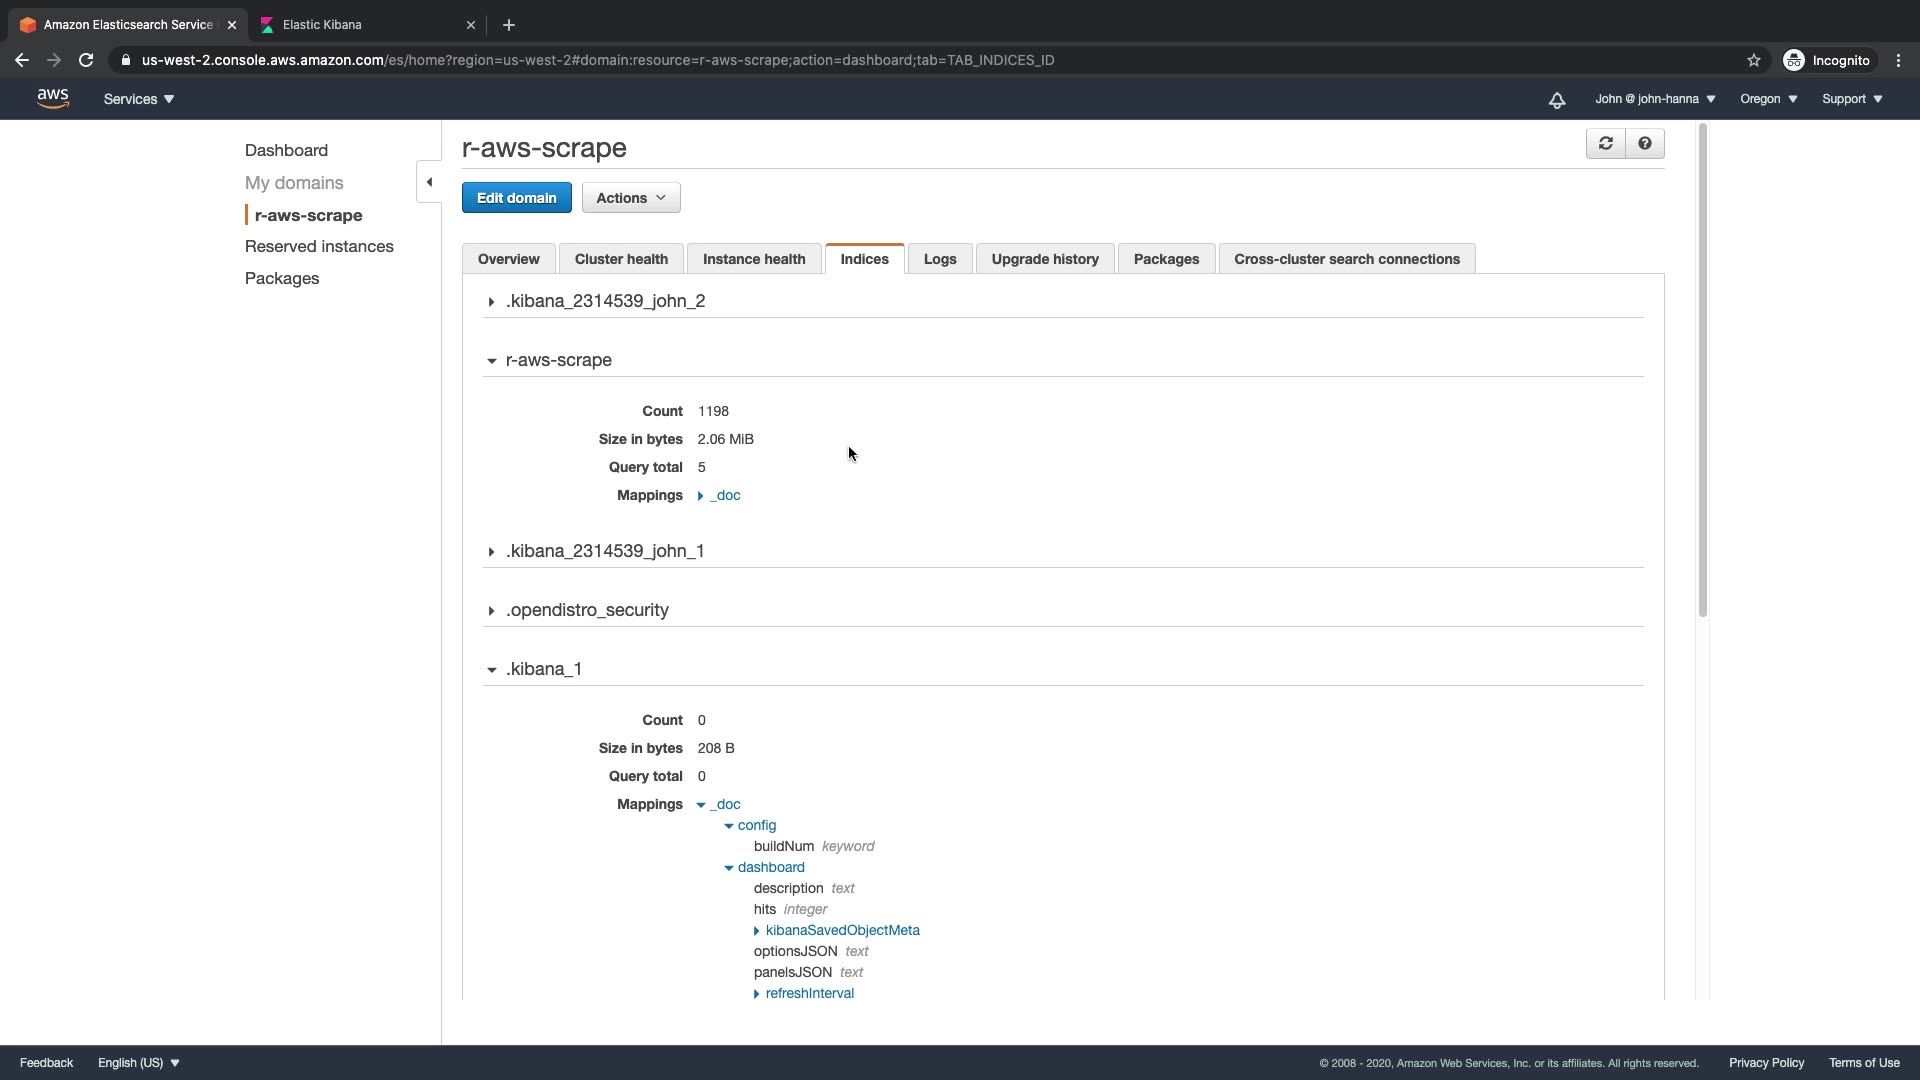The image size is (1920, 1080).
Task: Switch to the Cluster health tab
Action: pyautogui.click(x=621, y=259)
